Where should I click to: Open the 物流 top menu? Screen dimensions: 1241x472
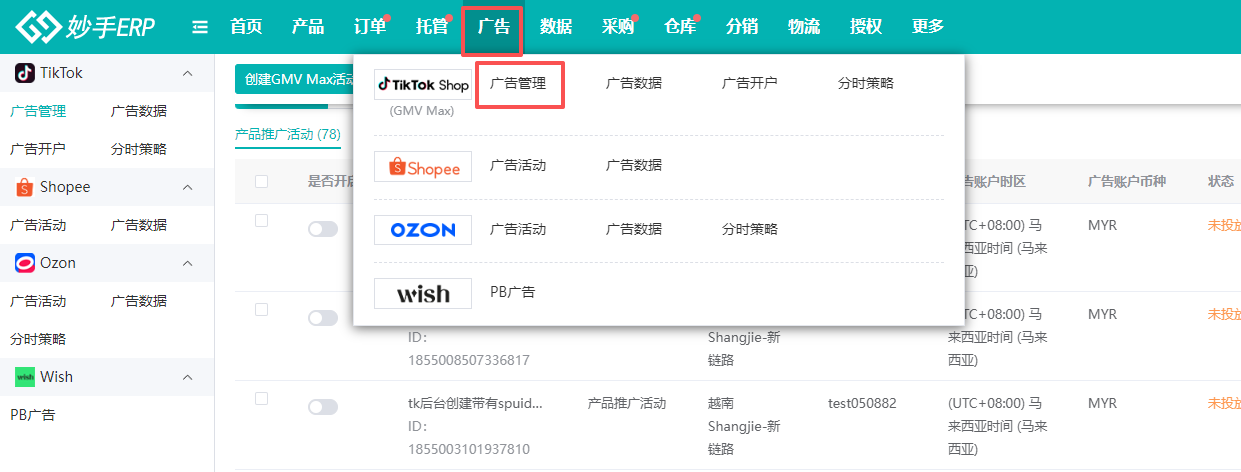[x=804, y=27]
